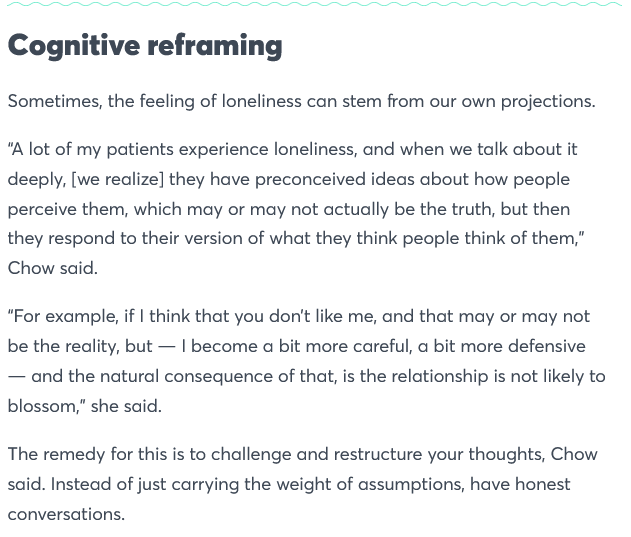Click the words "blossom," she said.

[84, 406]
